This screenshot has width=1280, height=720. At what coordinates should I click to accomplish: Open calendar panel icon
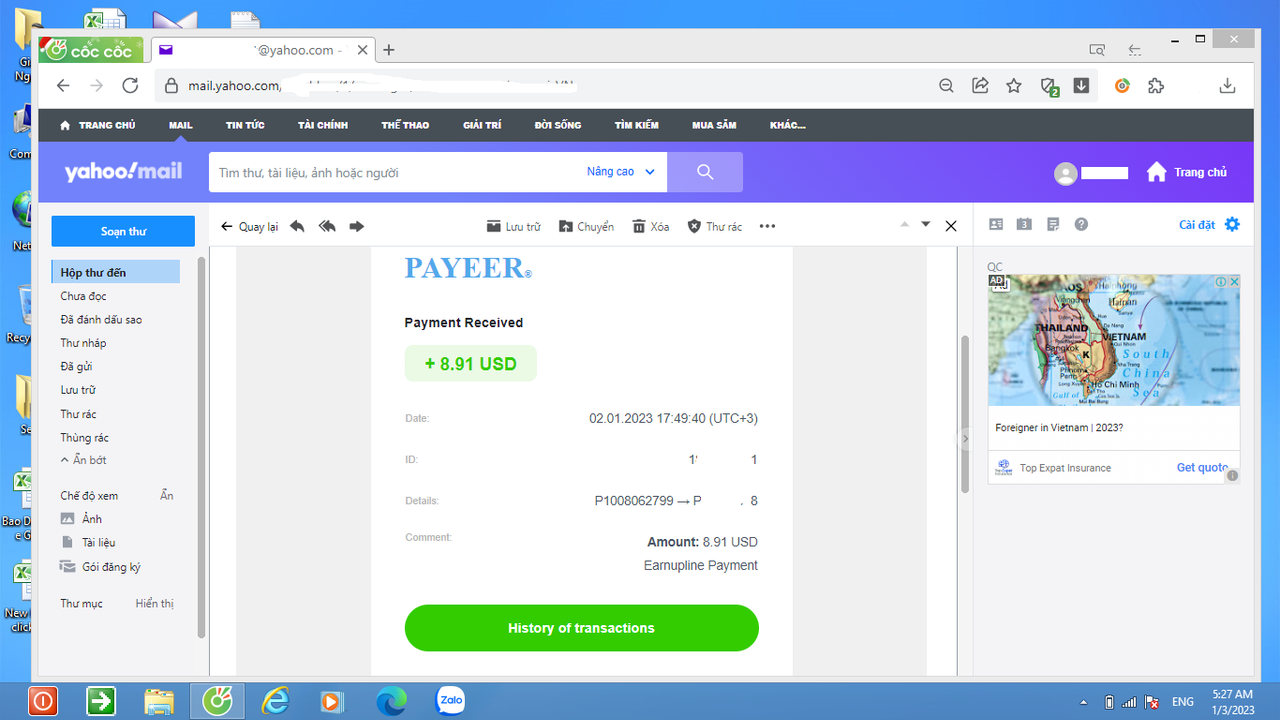click(x=1024, y=225)
